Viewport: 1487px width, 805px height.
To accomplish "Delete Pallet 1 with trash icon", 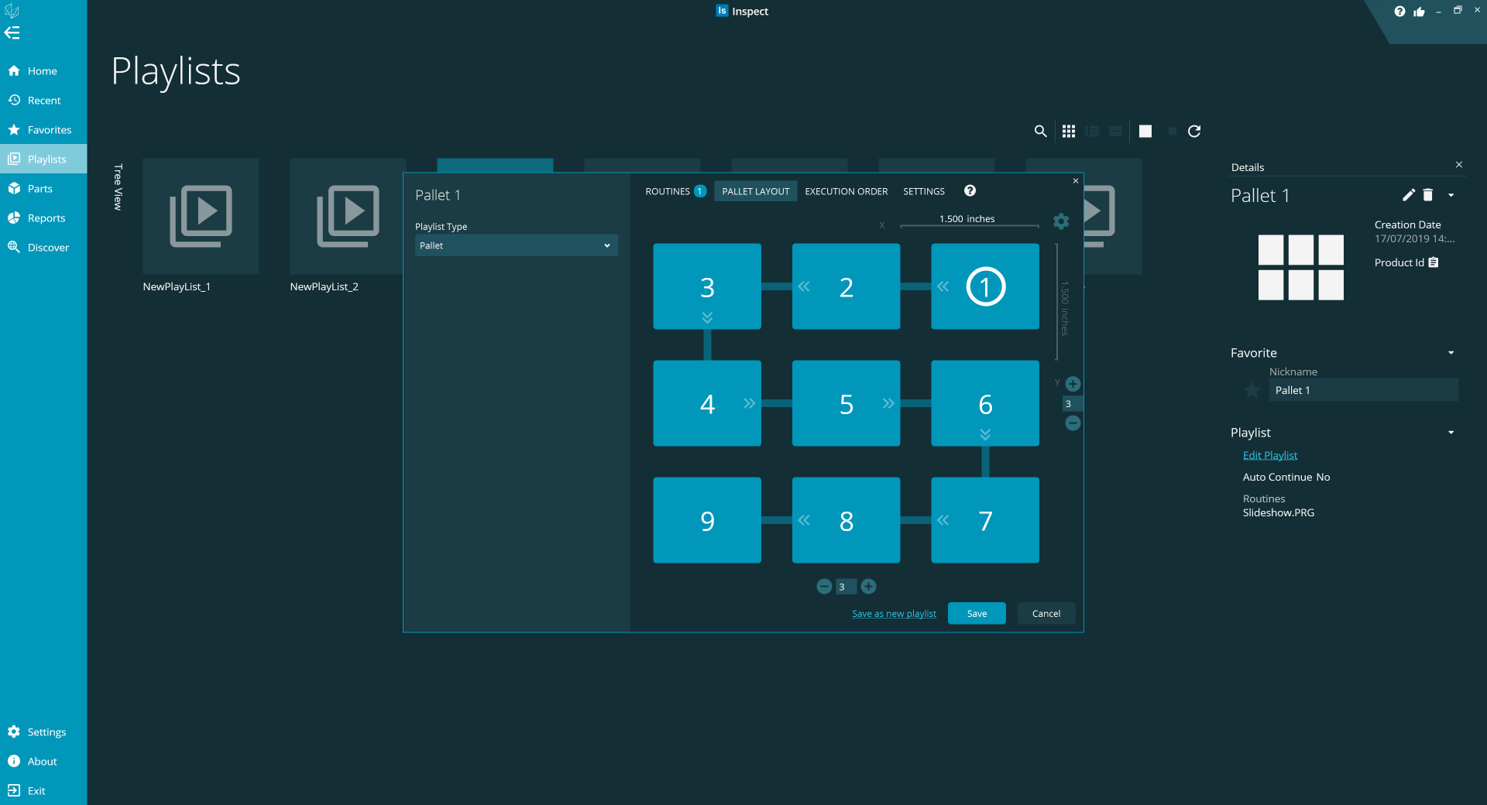I will [x=1428, y=195].
